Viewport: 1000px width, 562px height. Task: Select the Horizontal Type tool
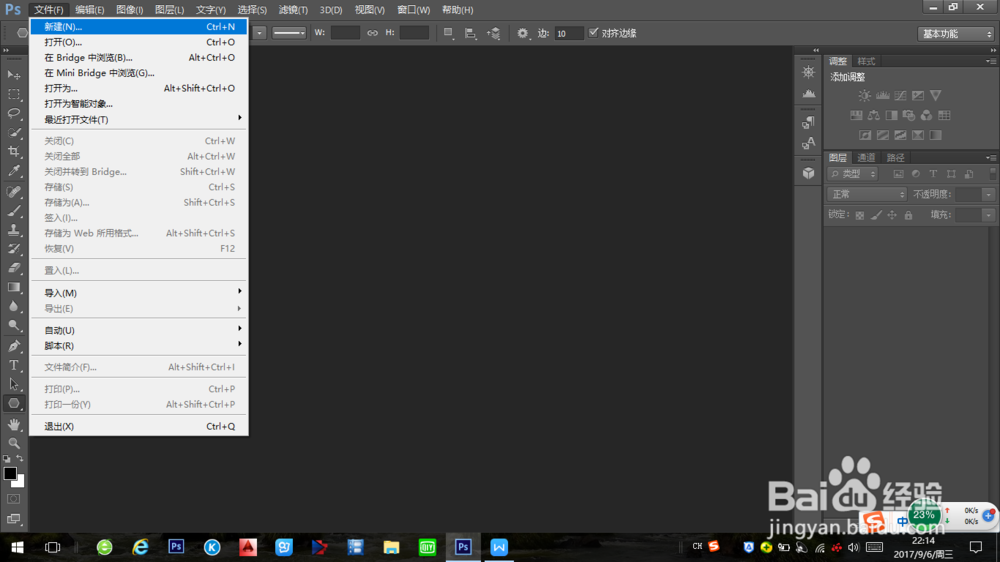[13, 366]
